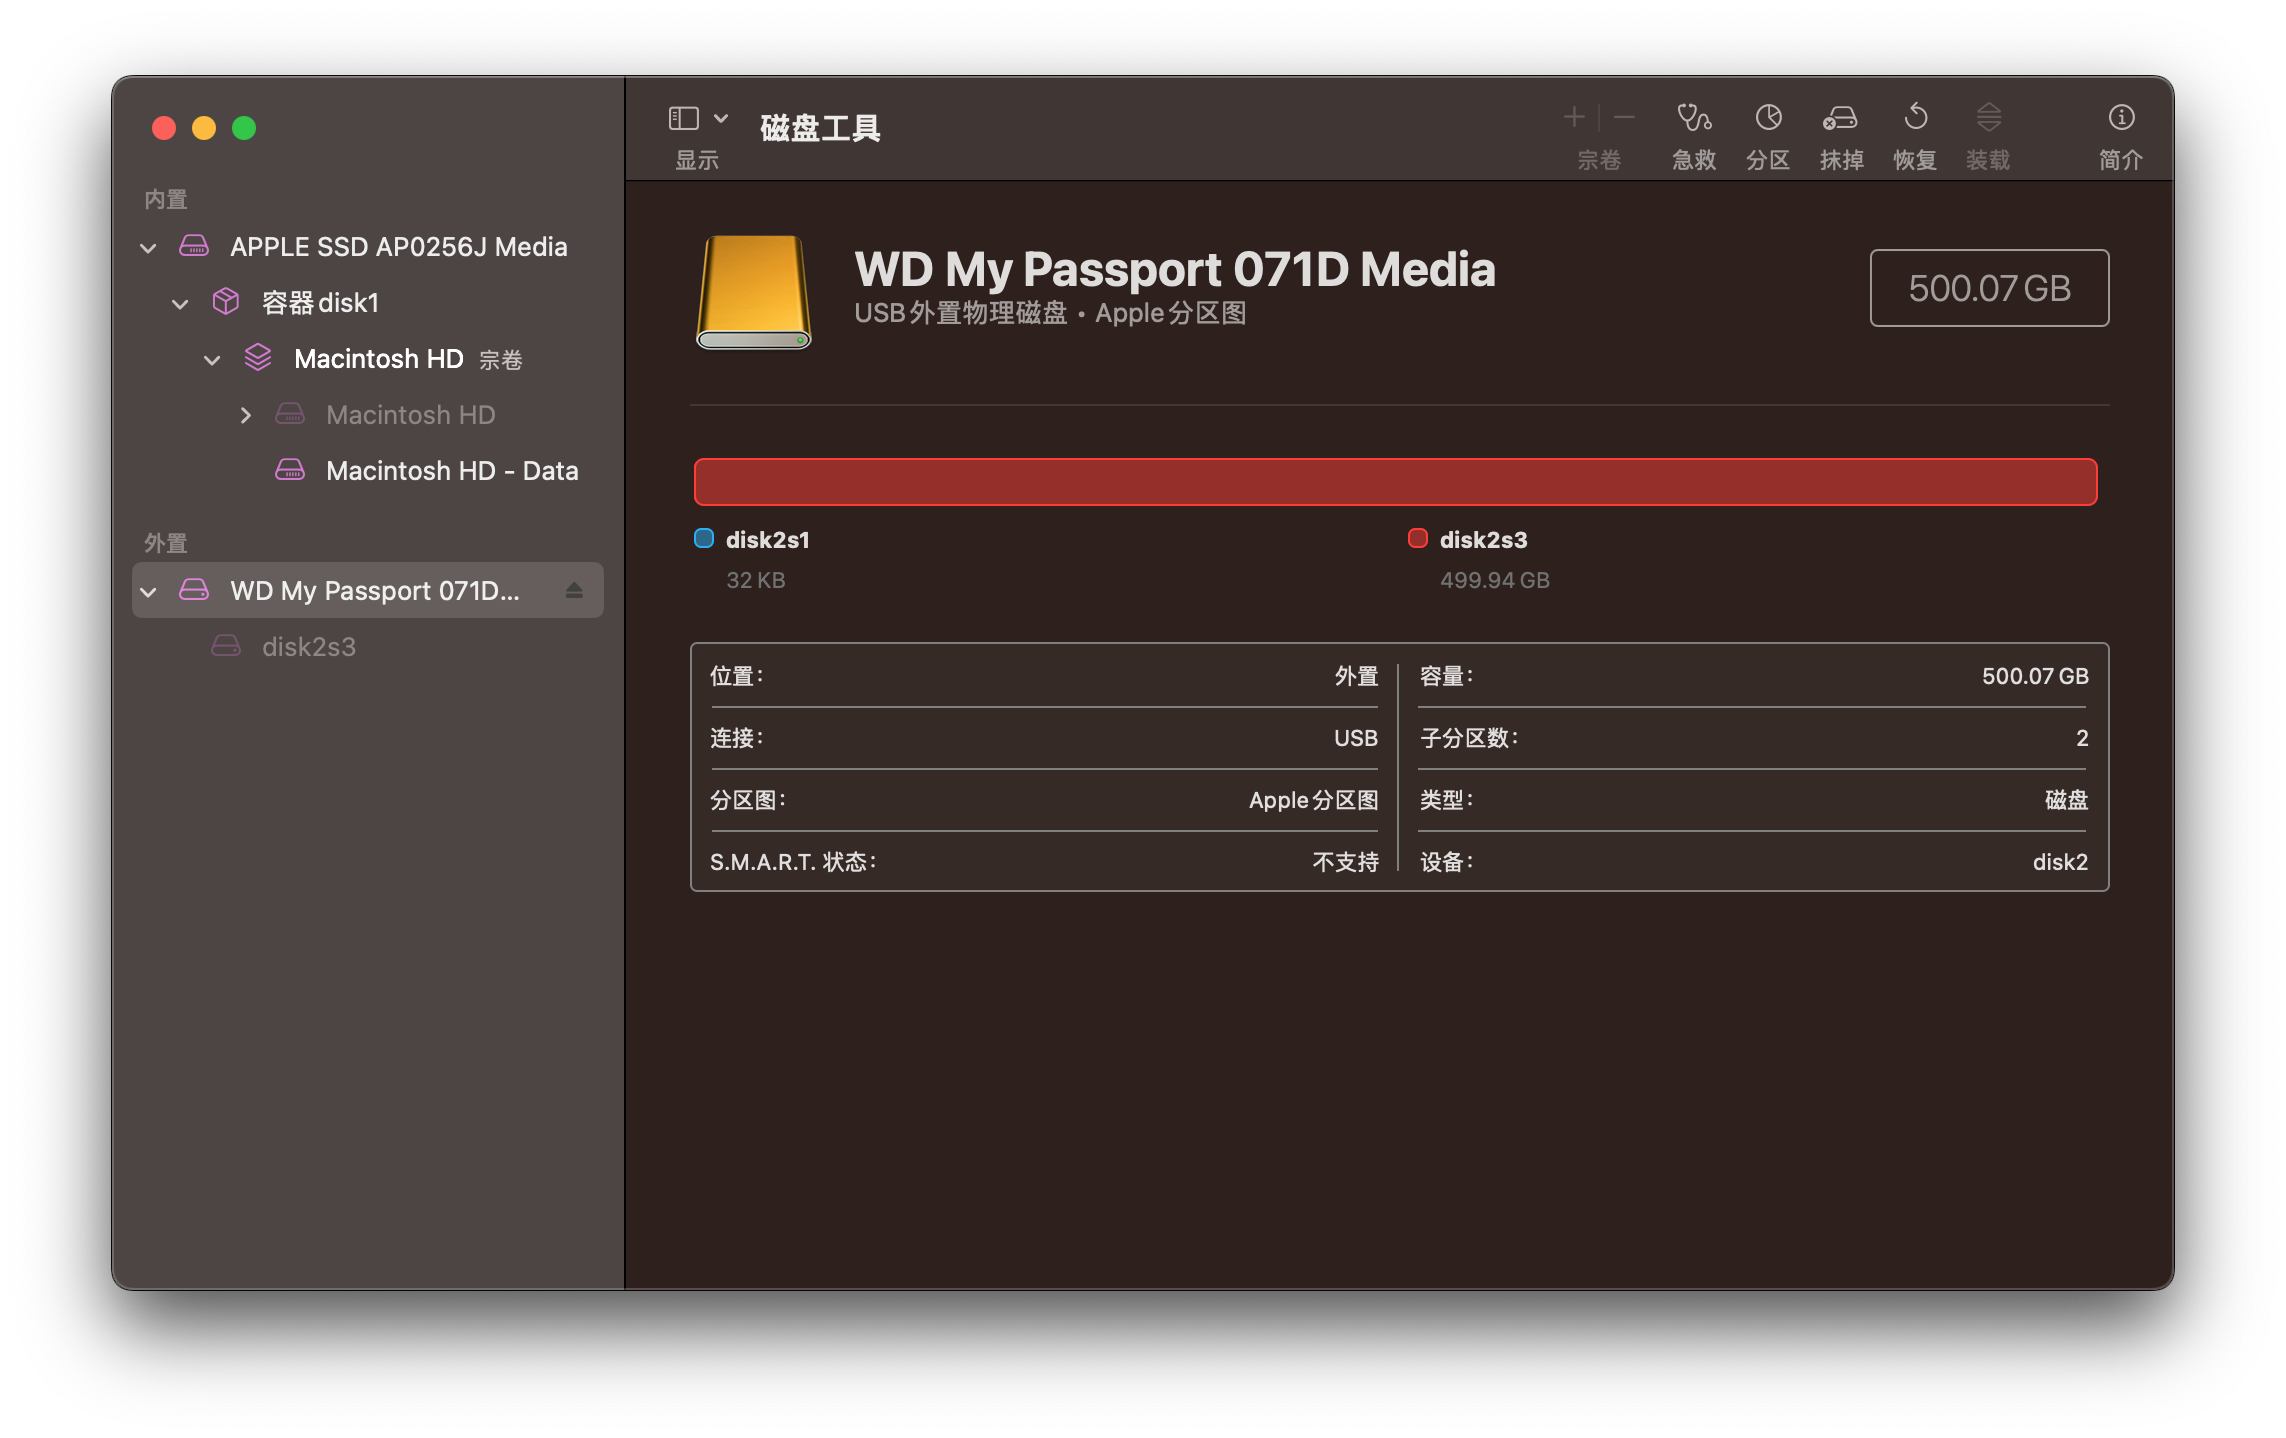This screenshot has width=2286, height=1438.
Task: Click the Mount (装载) toolbar icon
Action: tap(1988, 118)
